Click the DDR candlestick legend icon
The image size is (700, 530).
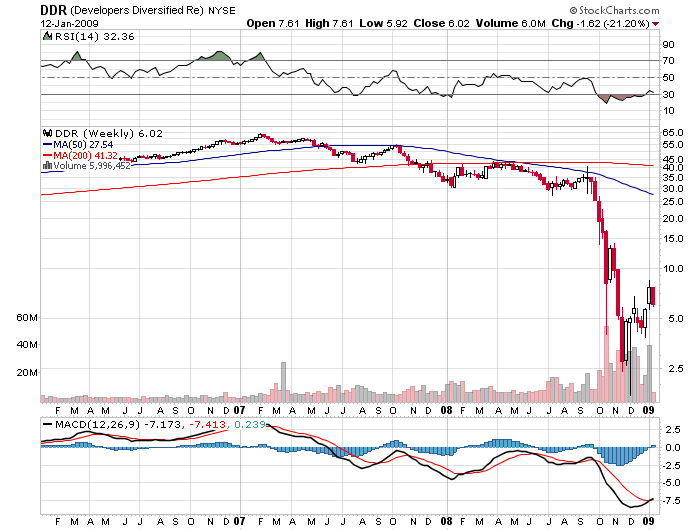click(x=47, y=133)
